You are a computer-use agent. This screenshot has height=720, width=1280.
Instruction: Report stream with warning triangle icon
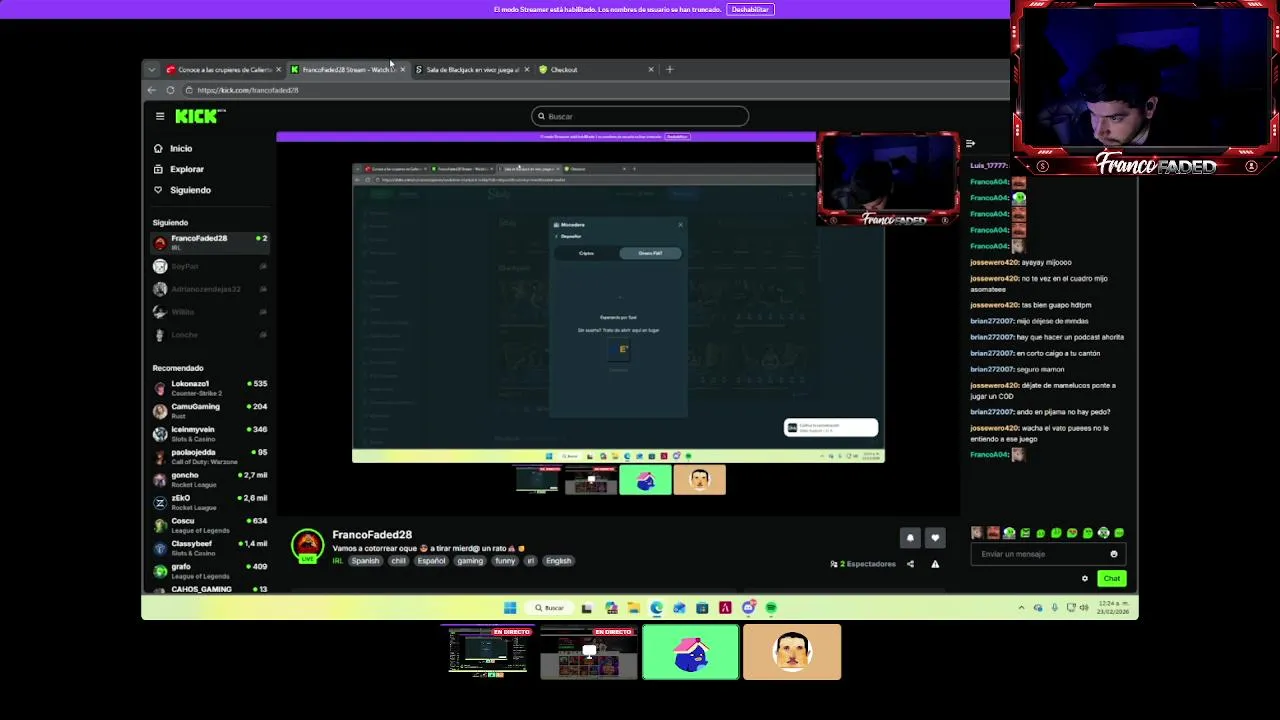coord(935,564)
